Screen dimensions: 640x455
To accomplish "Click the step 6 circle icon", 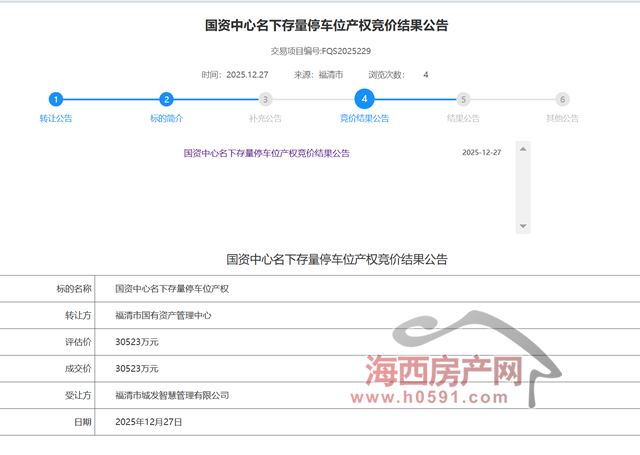I will [563, 99].
